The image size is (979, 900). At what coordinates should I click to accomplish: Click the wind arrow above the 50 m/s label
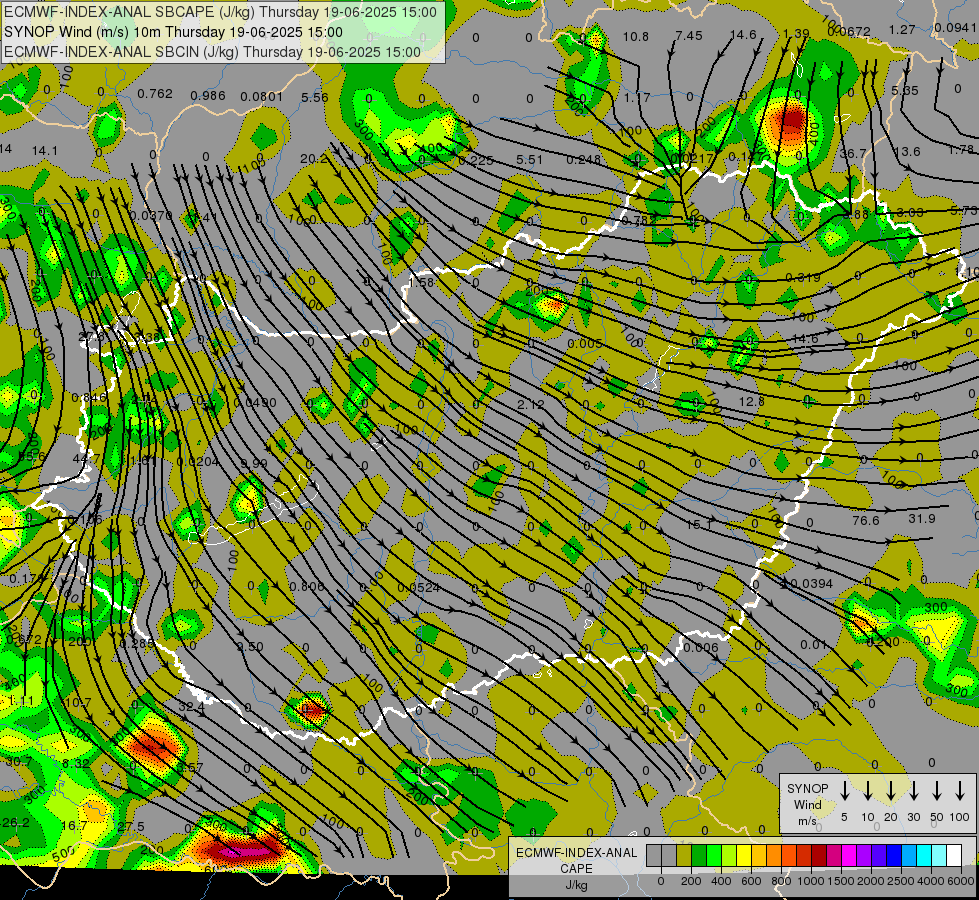(x=937, y=791)
